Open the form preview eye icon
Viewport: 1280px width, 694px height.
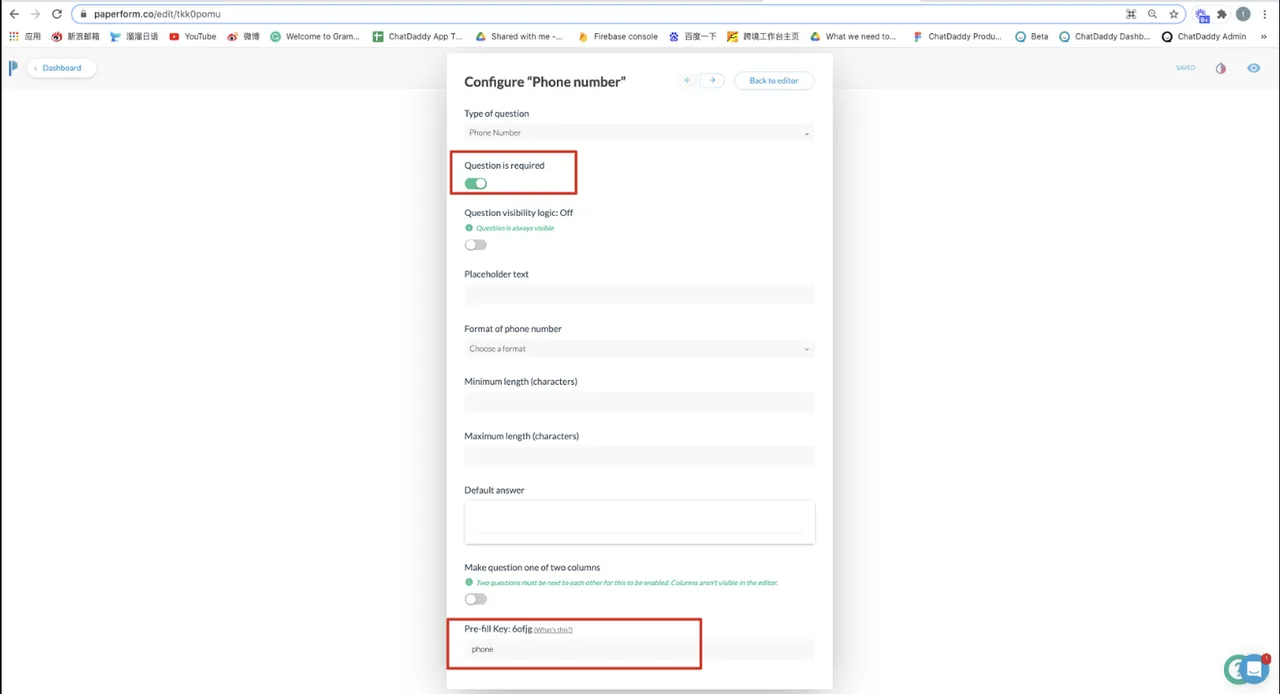tap(1253, 68)
